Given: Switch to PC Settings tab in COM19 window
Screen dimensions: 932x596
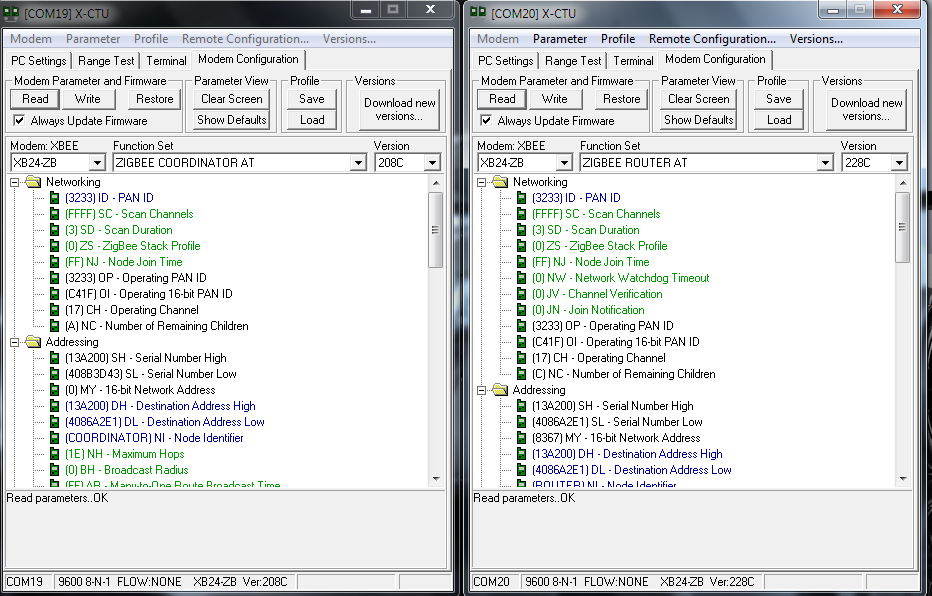Looking at the screenshot, I should pos(39,61).
